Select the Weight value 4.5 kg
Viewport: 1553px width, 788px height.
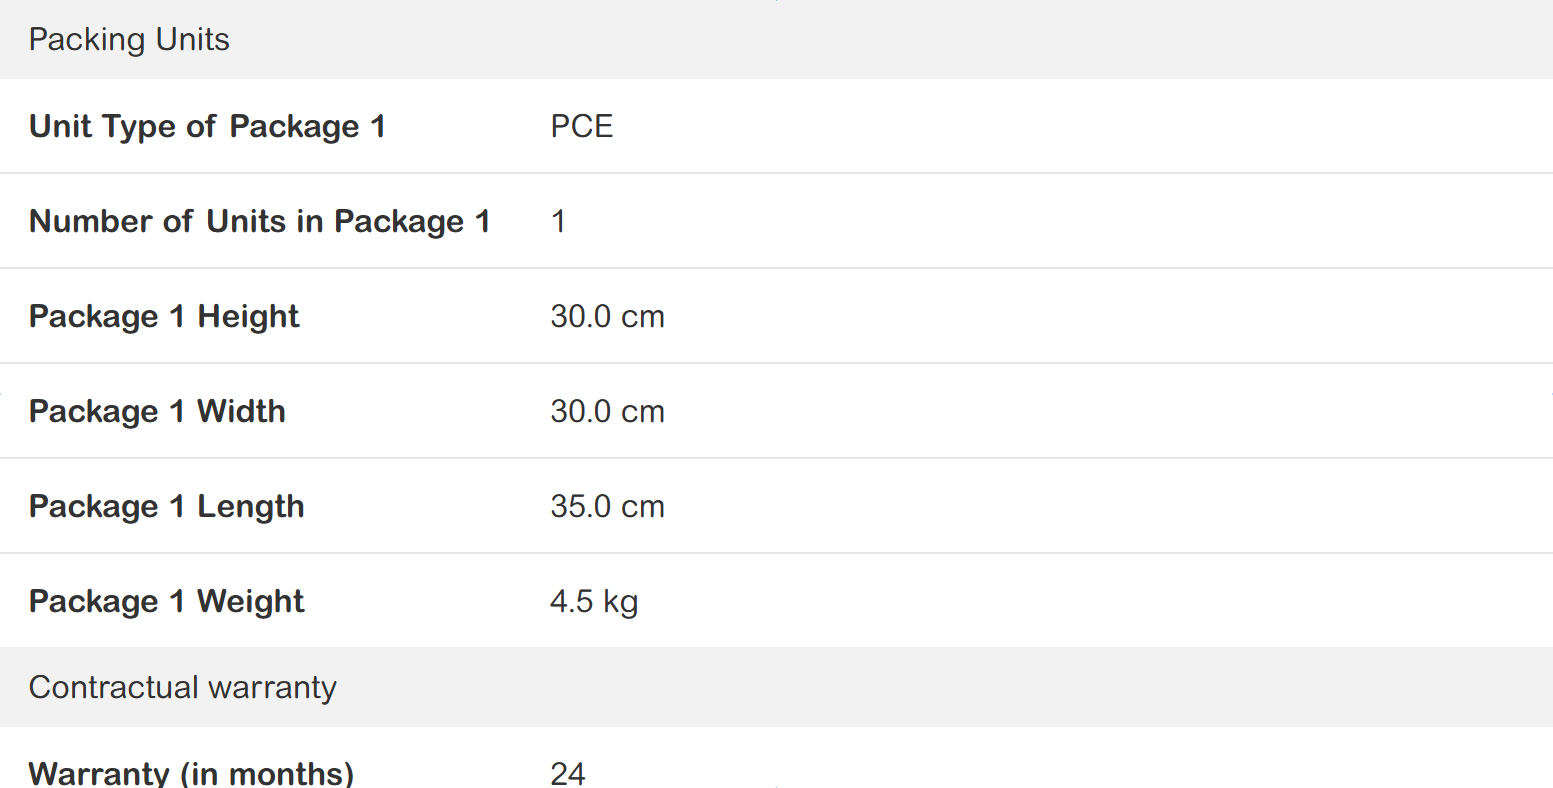point(594,601)
